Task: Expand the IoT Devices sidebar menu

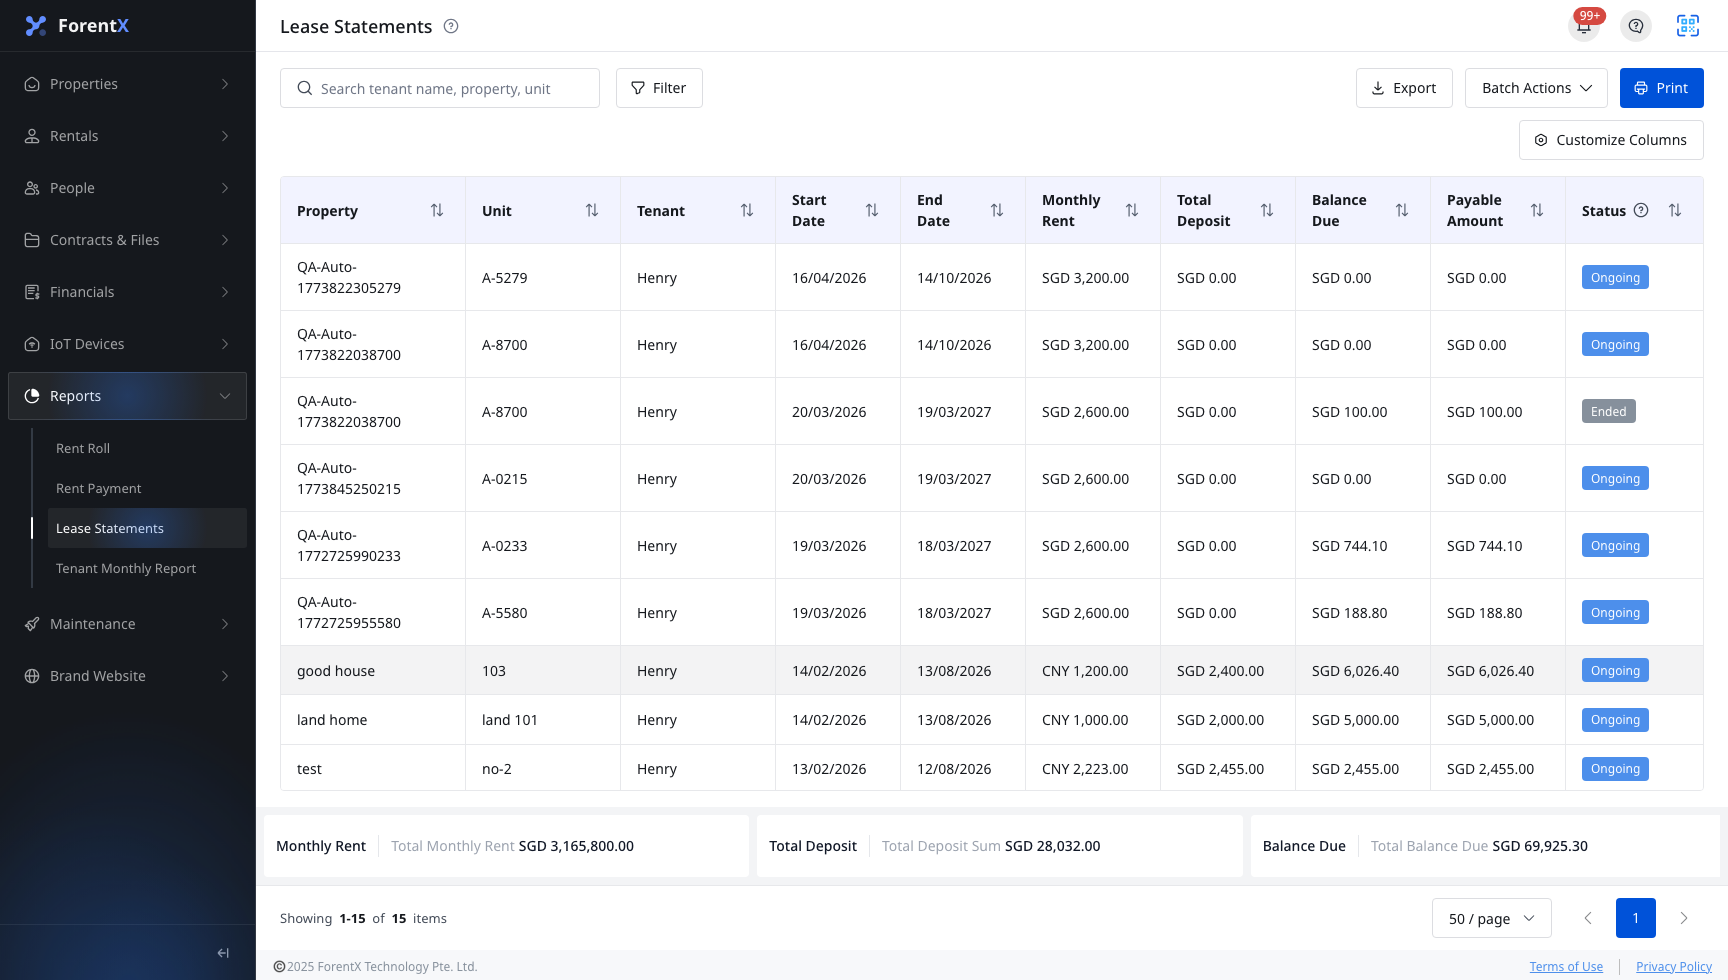Action: (x=128, y=344)
